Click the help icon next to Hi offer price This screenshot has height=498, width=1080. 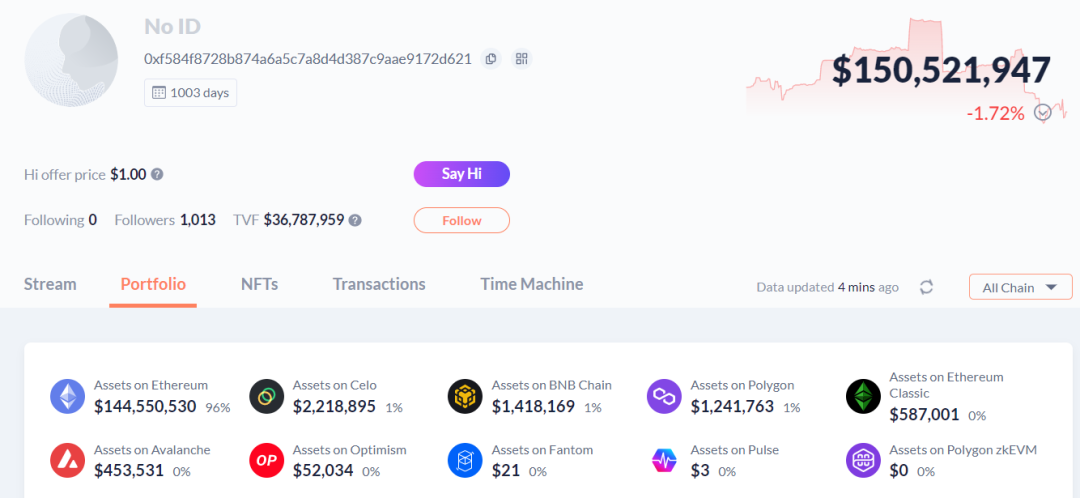click(x=157, y=175)
